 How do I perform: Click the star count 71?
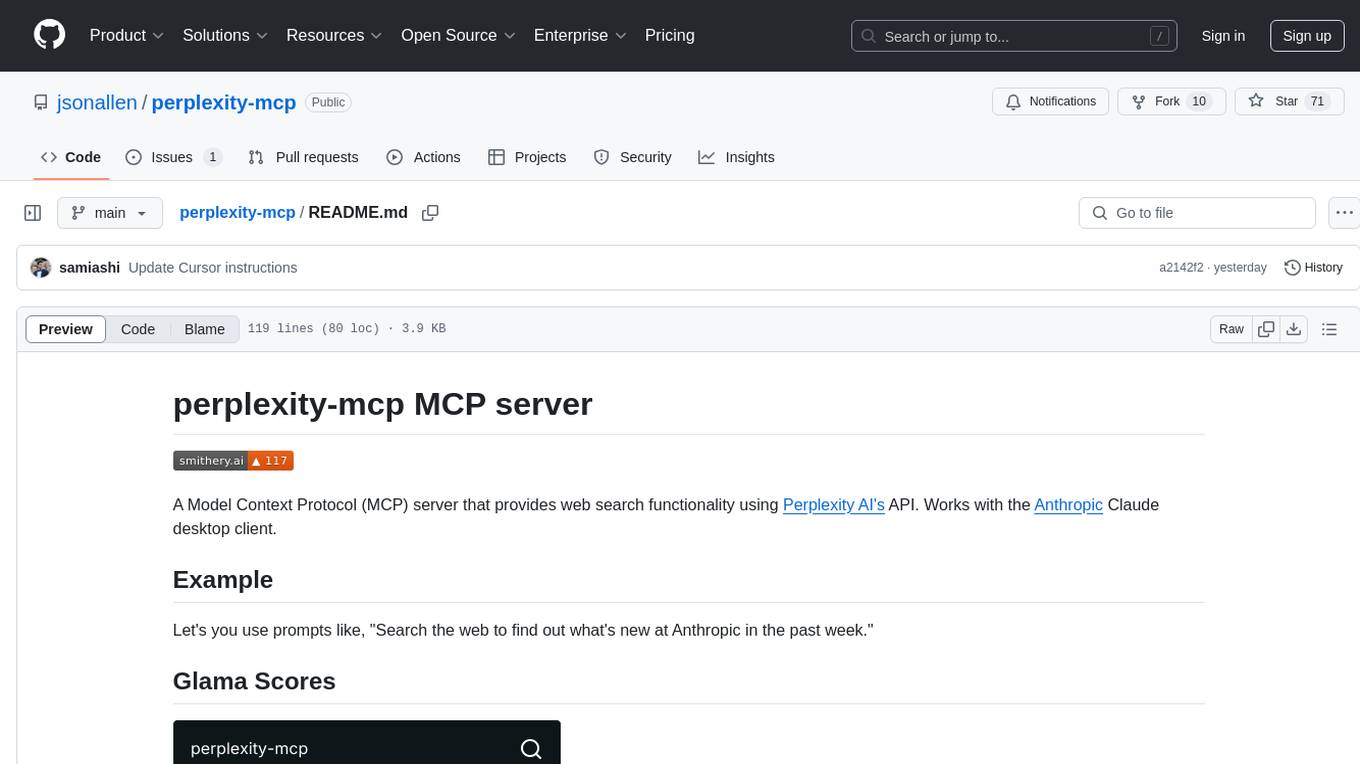(1317, 101)
